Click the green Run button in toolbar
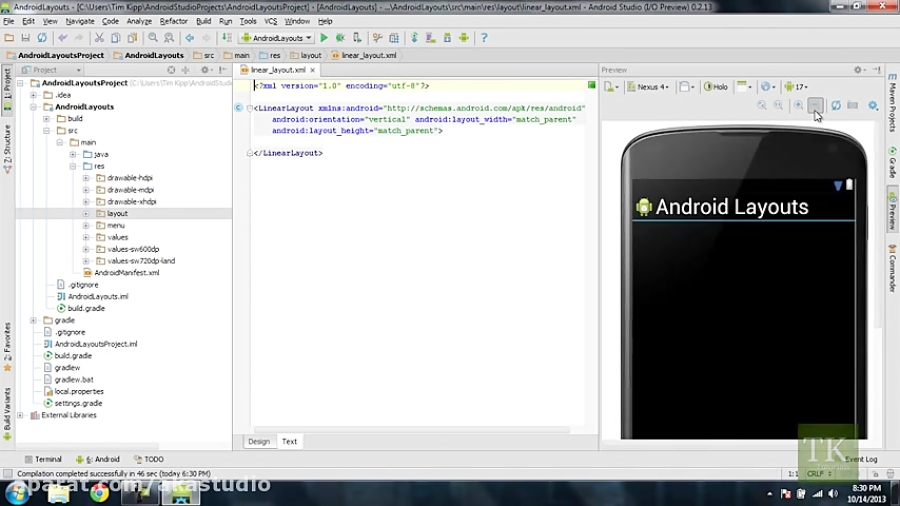Screen dimensions: 900x506 pos(324,38)
